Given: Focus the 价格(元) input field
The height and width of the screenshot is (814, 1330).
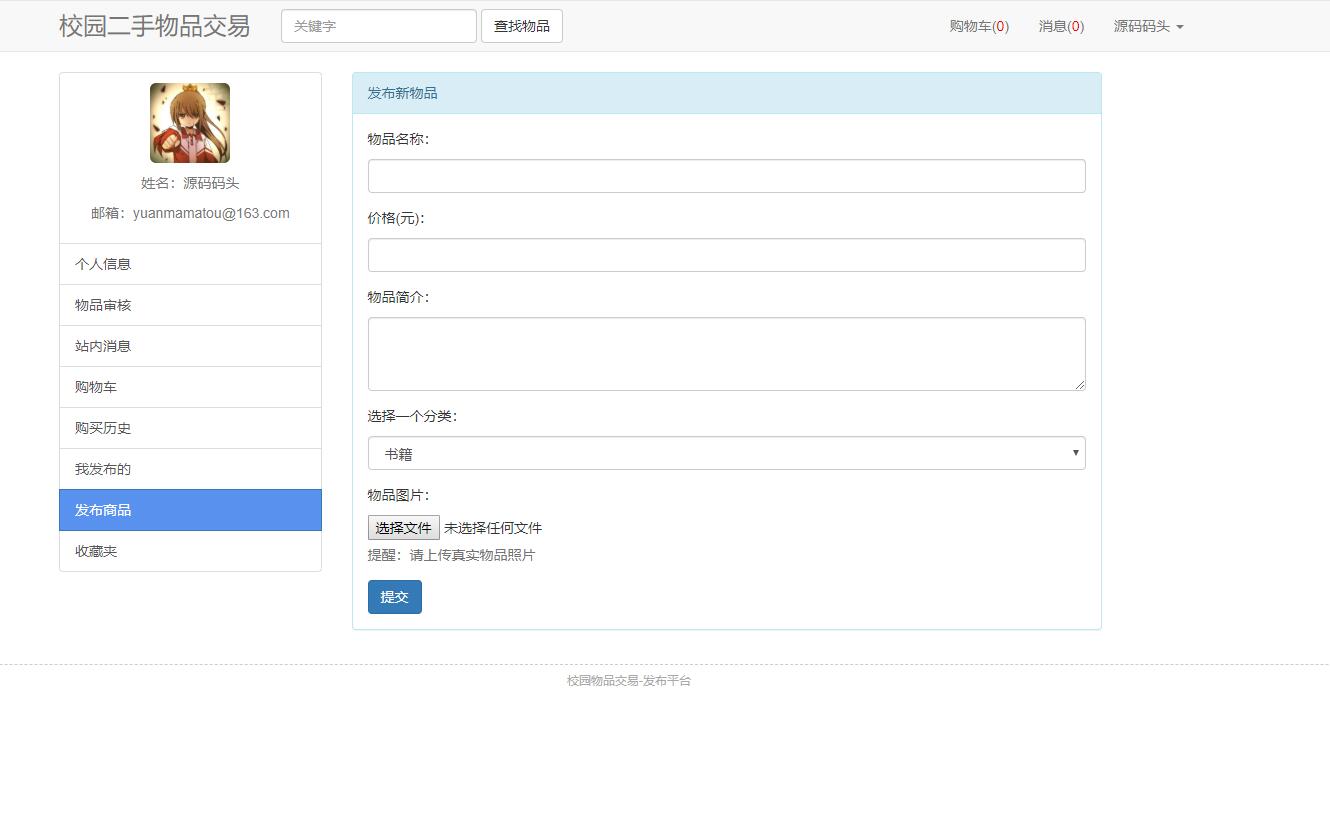Looking at the screenshot, I should (726, 255).
